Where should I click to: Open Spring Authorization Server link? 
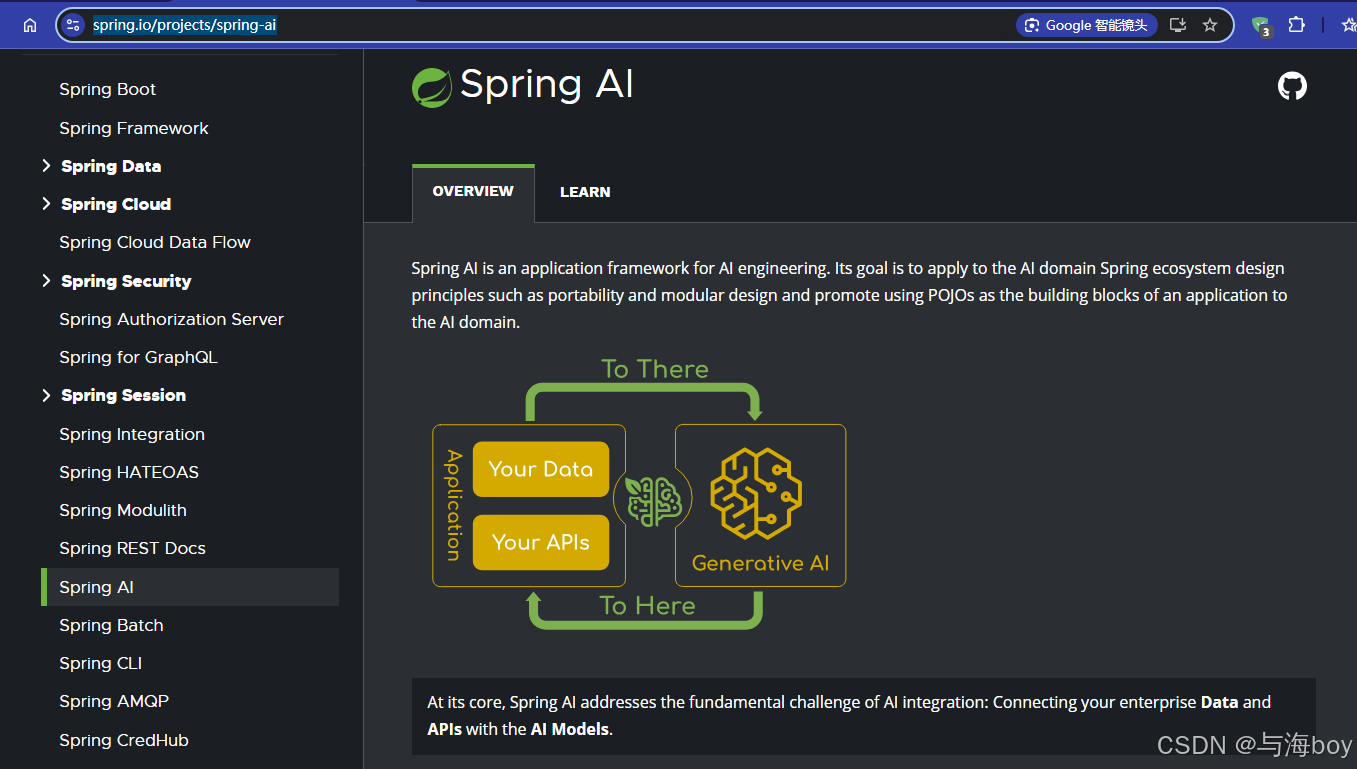pos(172,319)
